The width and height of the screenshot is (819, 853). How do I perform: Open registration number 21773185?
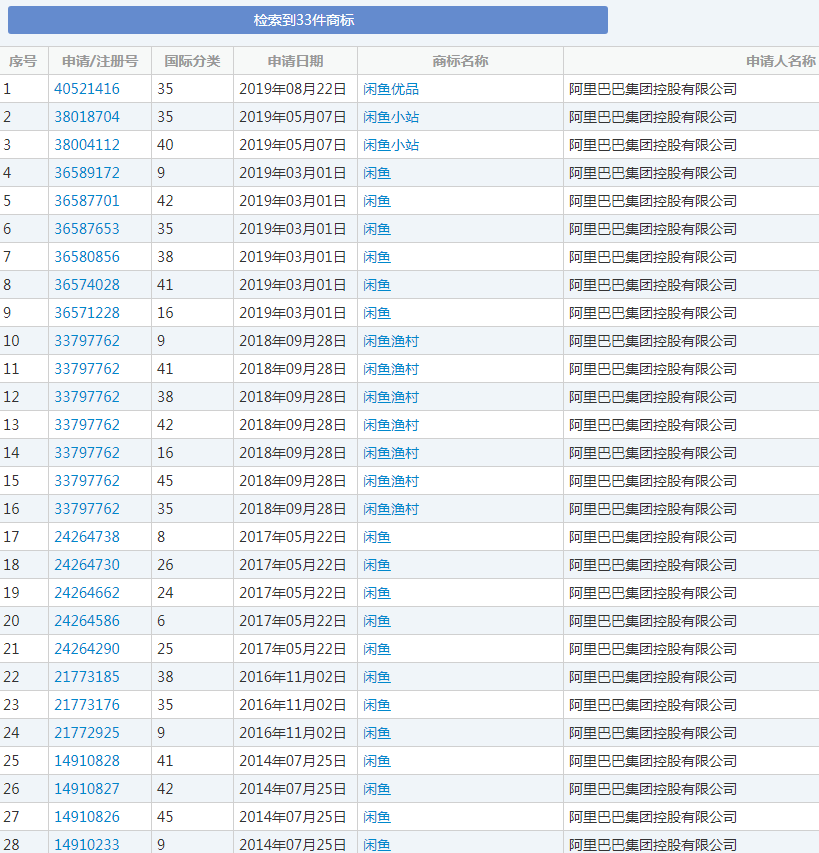click(x=87, y=677)
